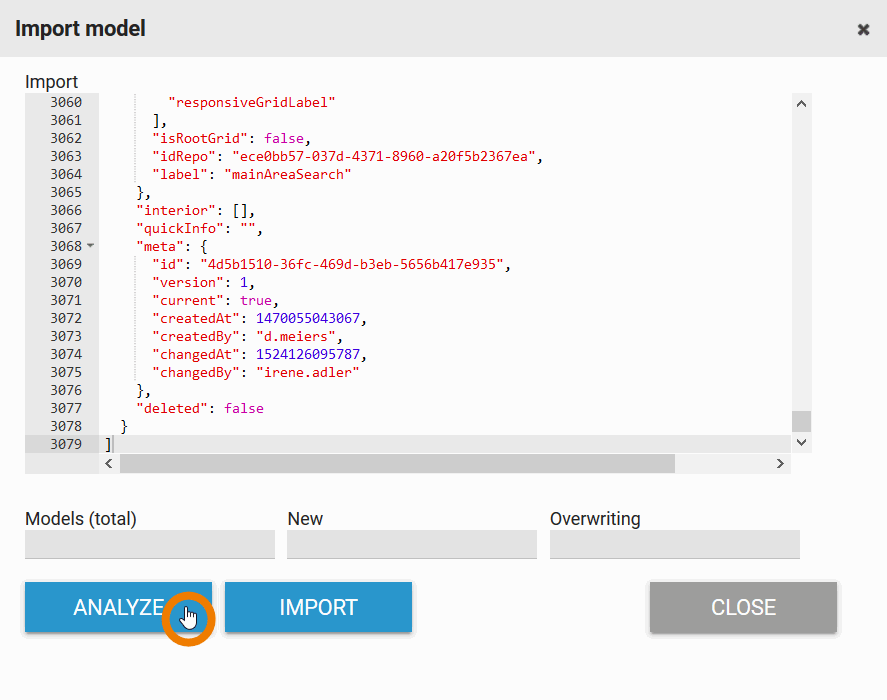Click line number 3060 in the gutter

point(66,102)
